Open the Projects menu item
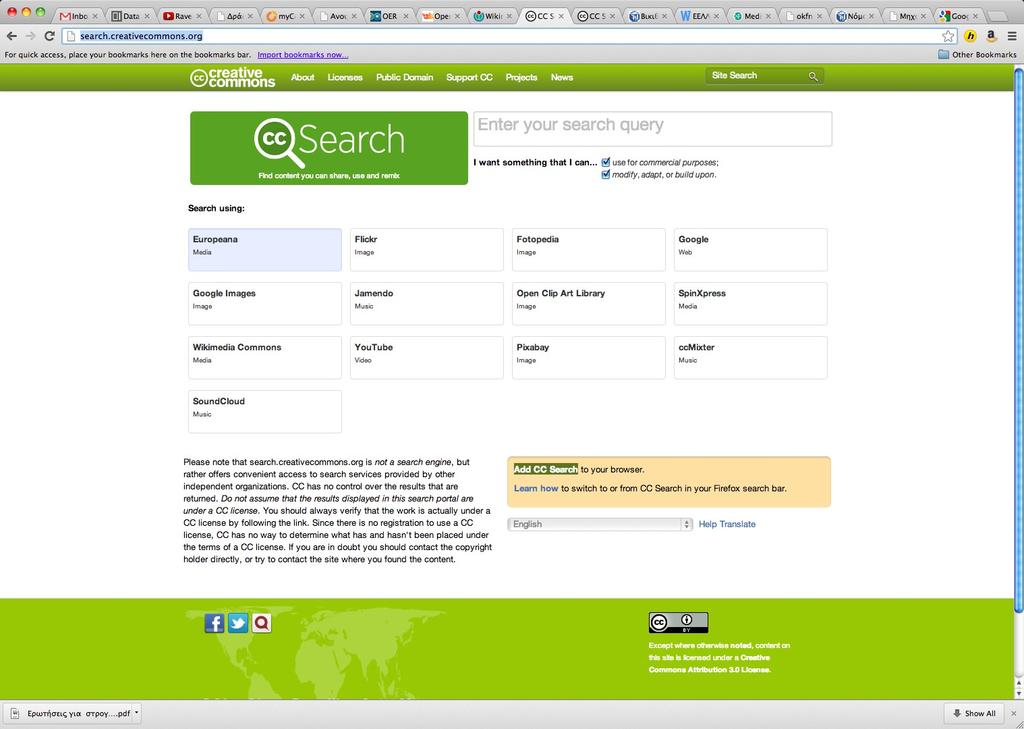Screen dimensions: 1024x729 [x=521, y=77]
